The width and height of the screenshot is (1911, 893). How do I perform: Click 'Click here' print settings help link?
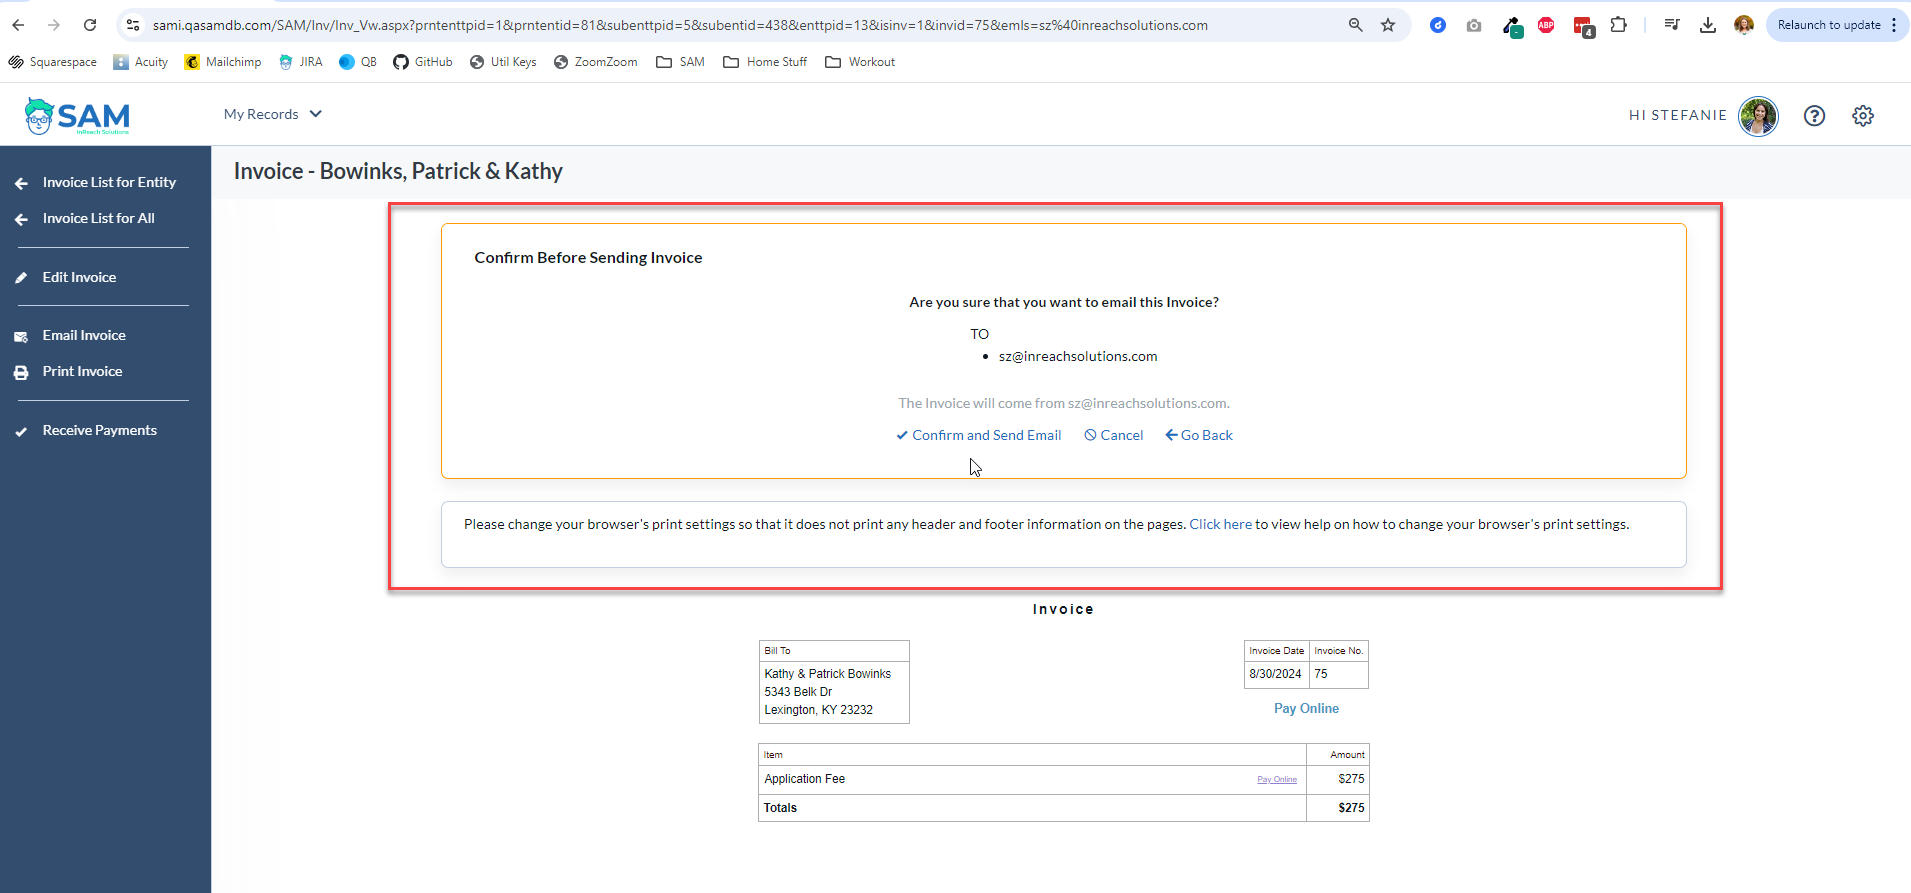1220,524
